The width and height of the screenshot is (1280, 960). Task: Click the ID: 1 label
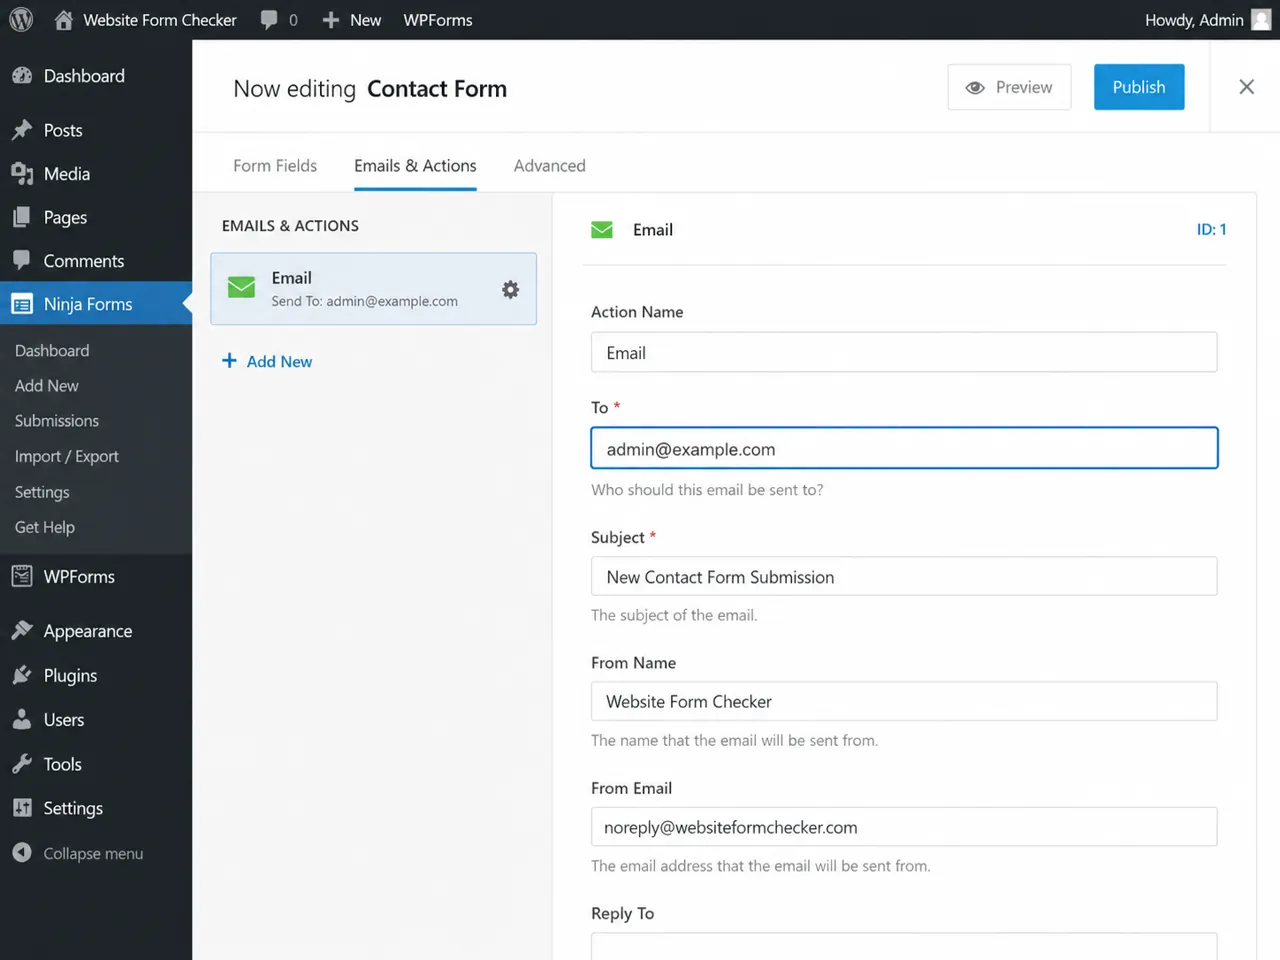[1211, 229]
